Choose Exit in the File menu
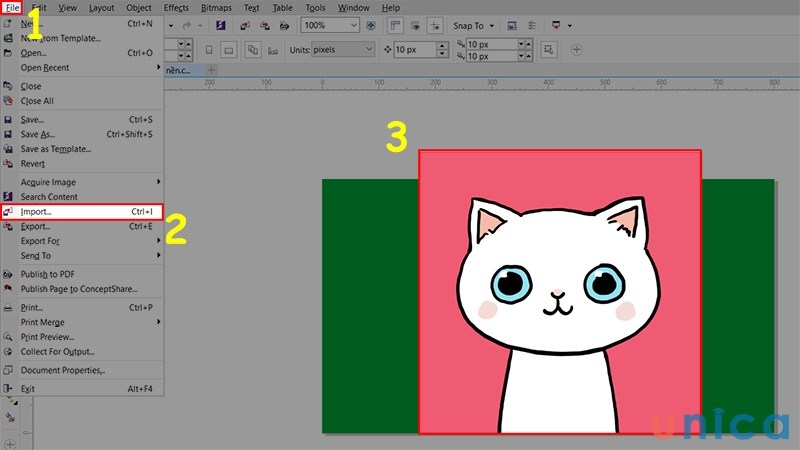800x450 pixels. pos(82,389)
